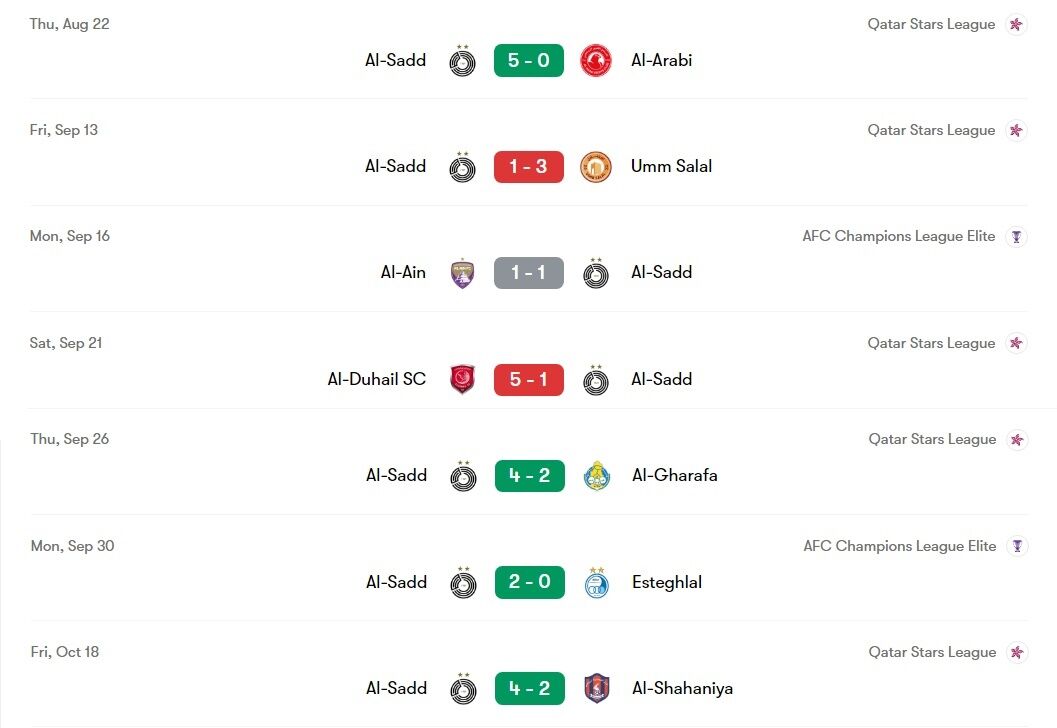1057x728 pixels.
Task: Open the 4 - 2 score against Al-Shahaniya
Action: tap(530, 688)
